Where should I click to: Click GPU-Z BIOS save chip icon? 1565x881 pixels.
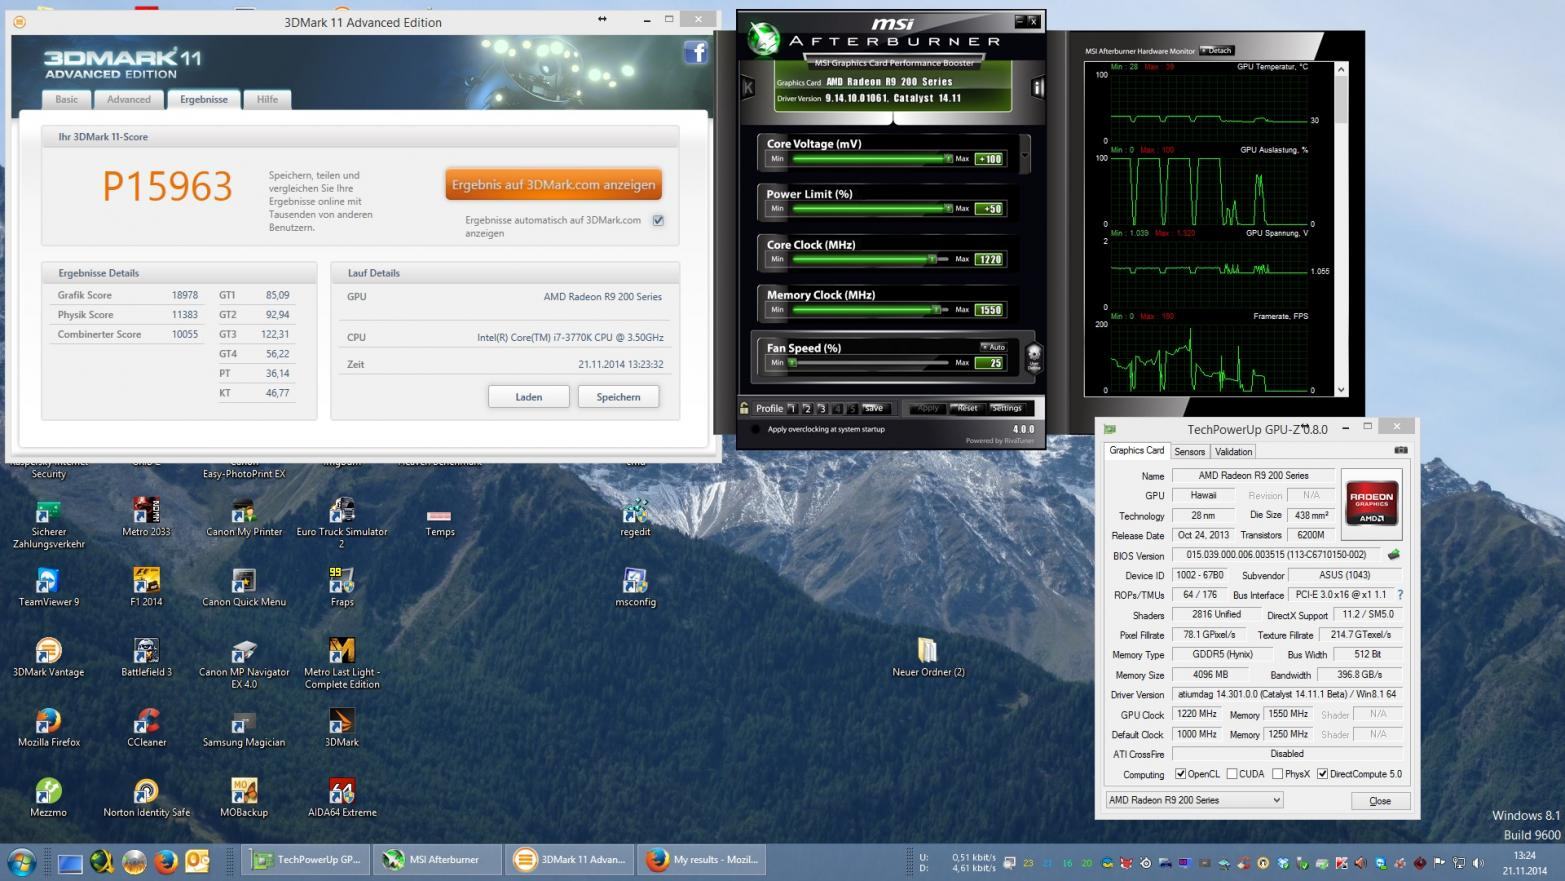(1393, 554)
